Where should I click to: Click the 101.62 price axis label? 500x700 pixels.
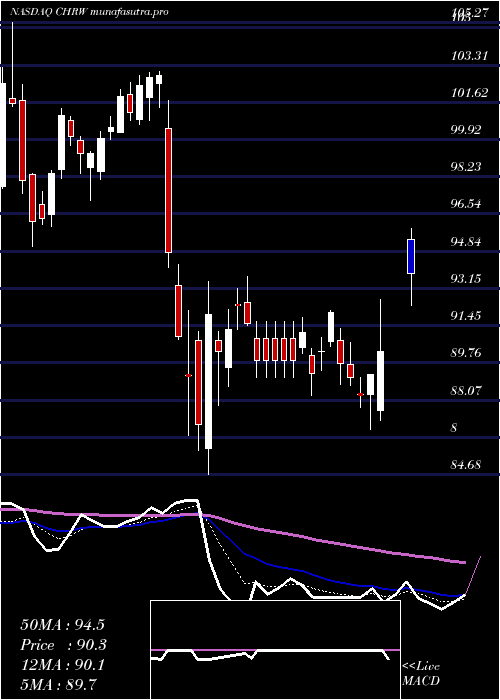tap(469, 93)
